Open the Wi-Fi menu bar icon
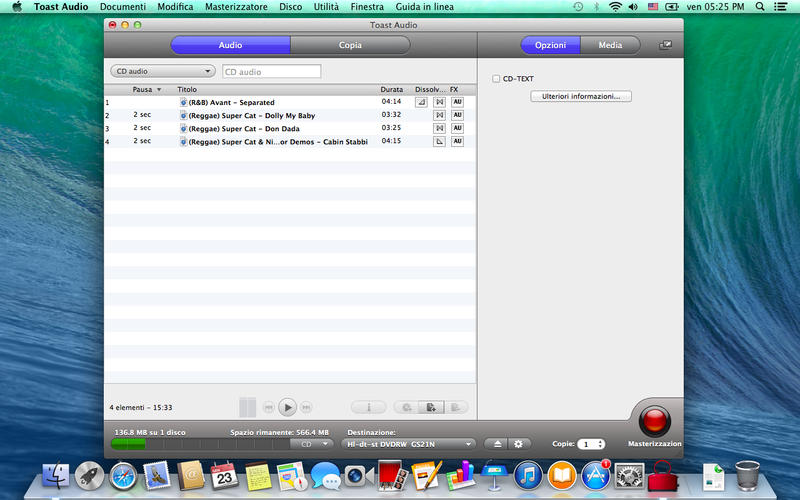800x500 pixels. pyautogui.click(x=615, y=7)
